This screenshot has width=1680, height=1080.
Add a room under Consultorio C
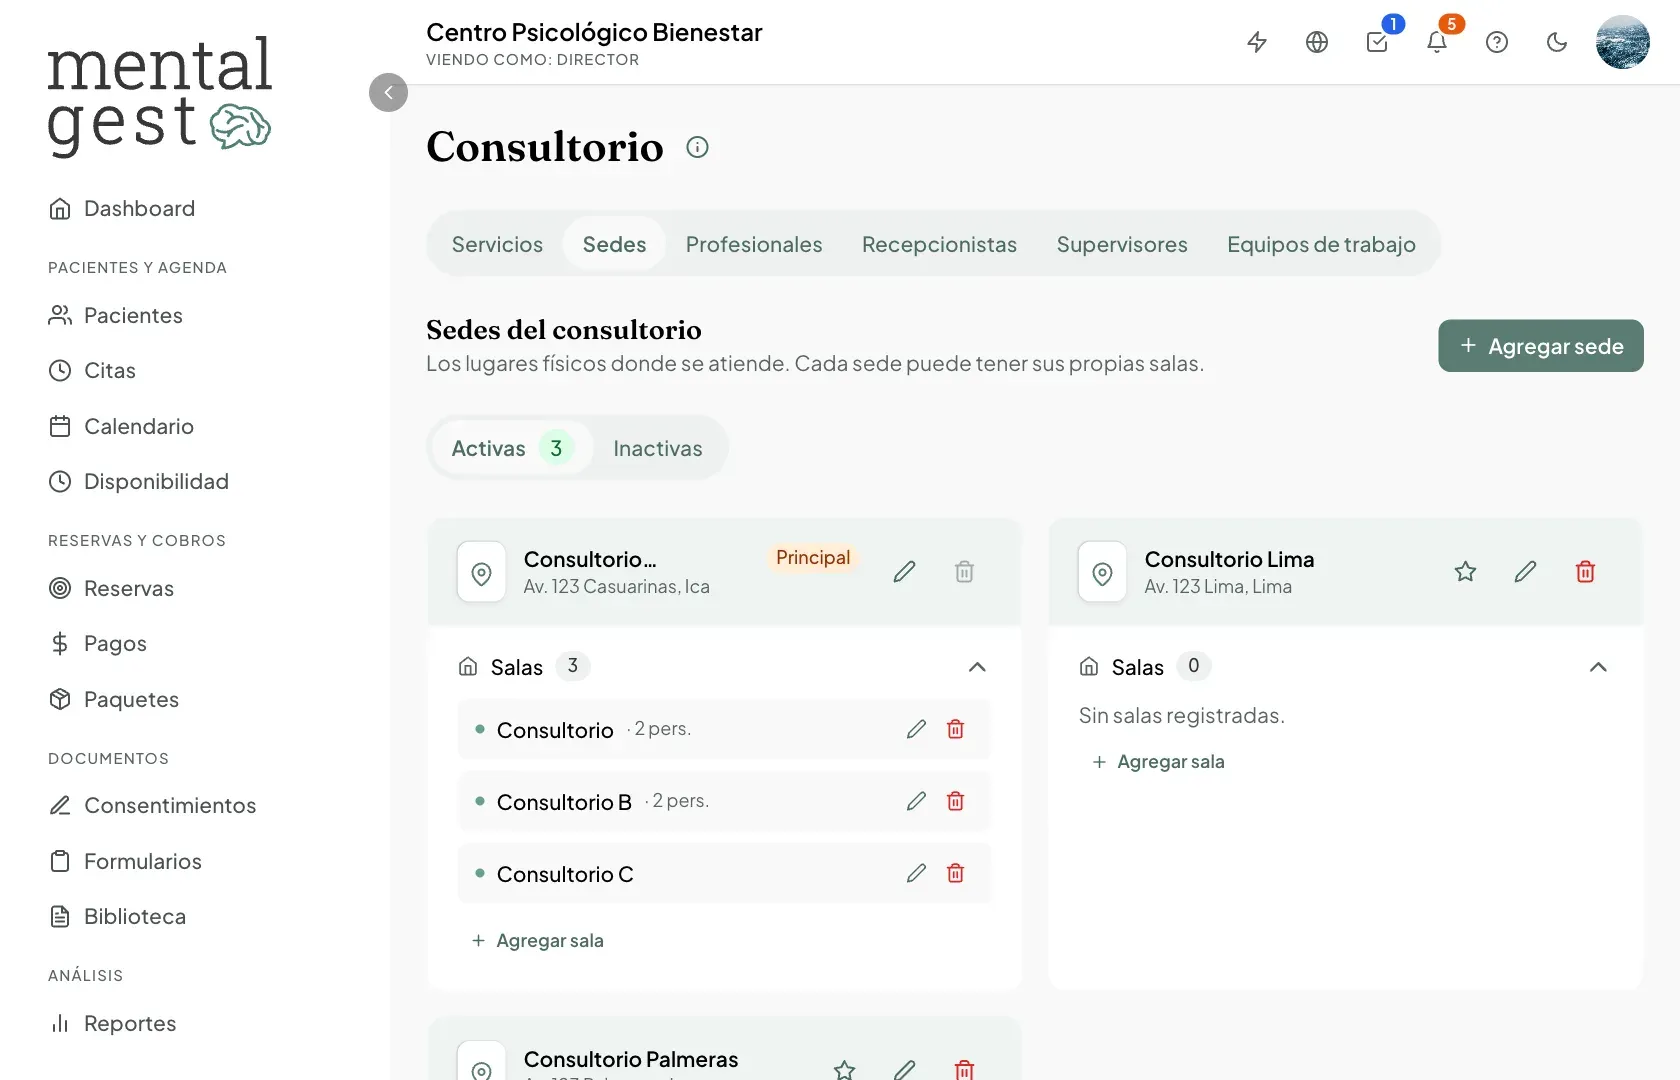point(538,941)
